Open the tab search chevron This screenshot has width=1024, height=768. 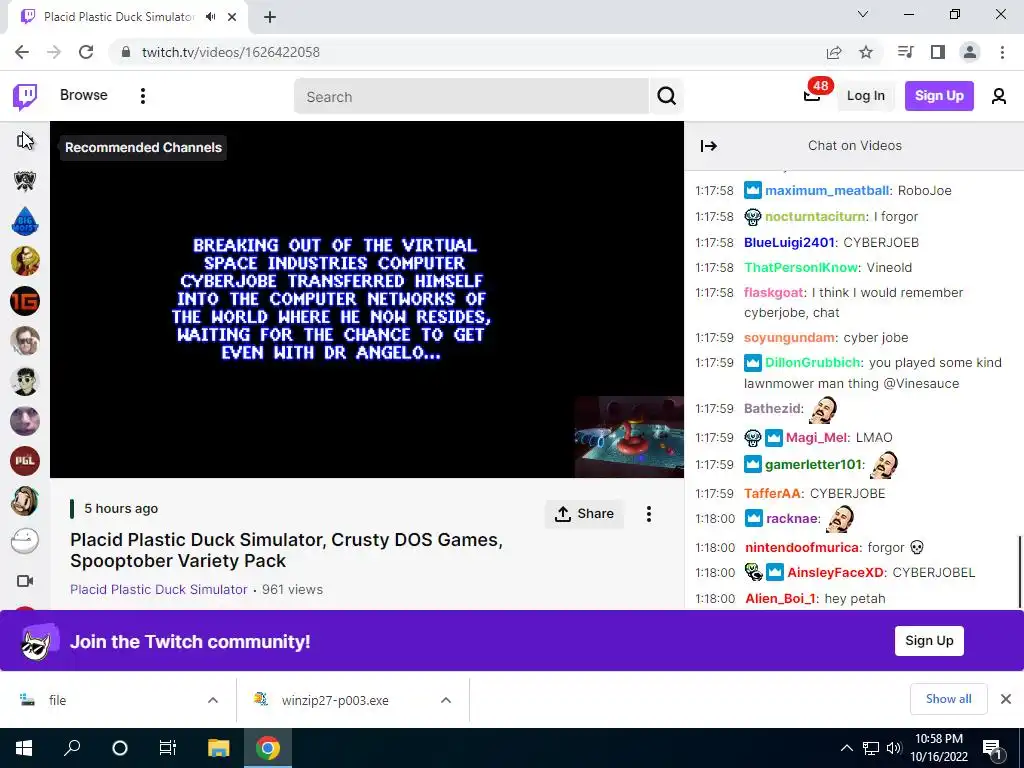pos(863,14)
